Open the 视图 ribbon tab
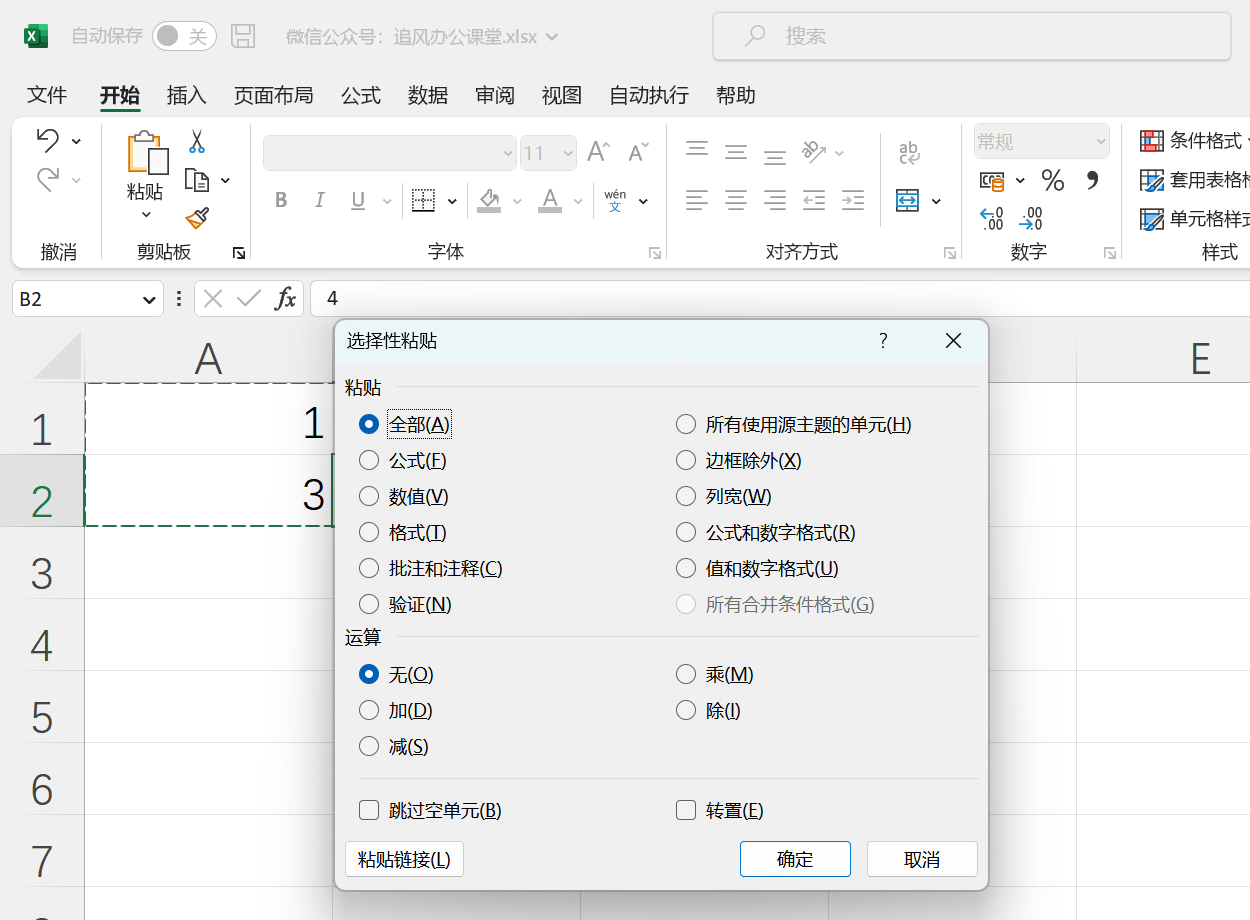This screenshot has height=920, width=1250. pyautogui.click(x=562, y=95)
